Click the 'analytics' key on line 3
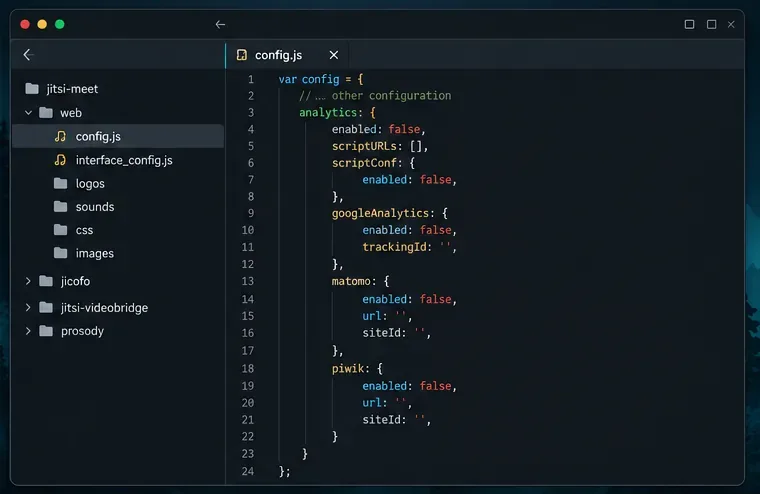 point(329,112)
